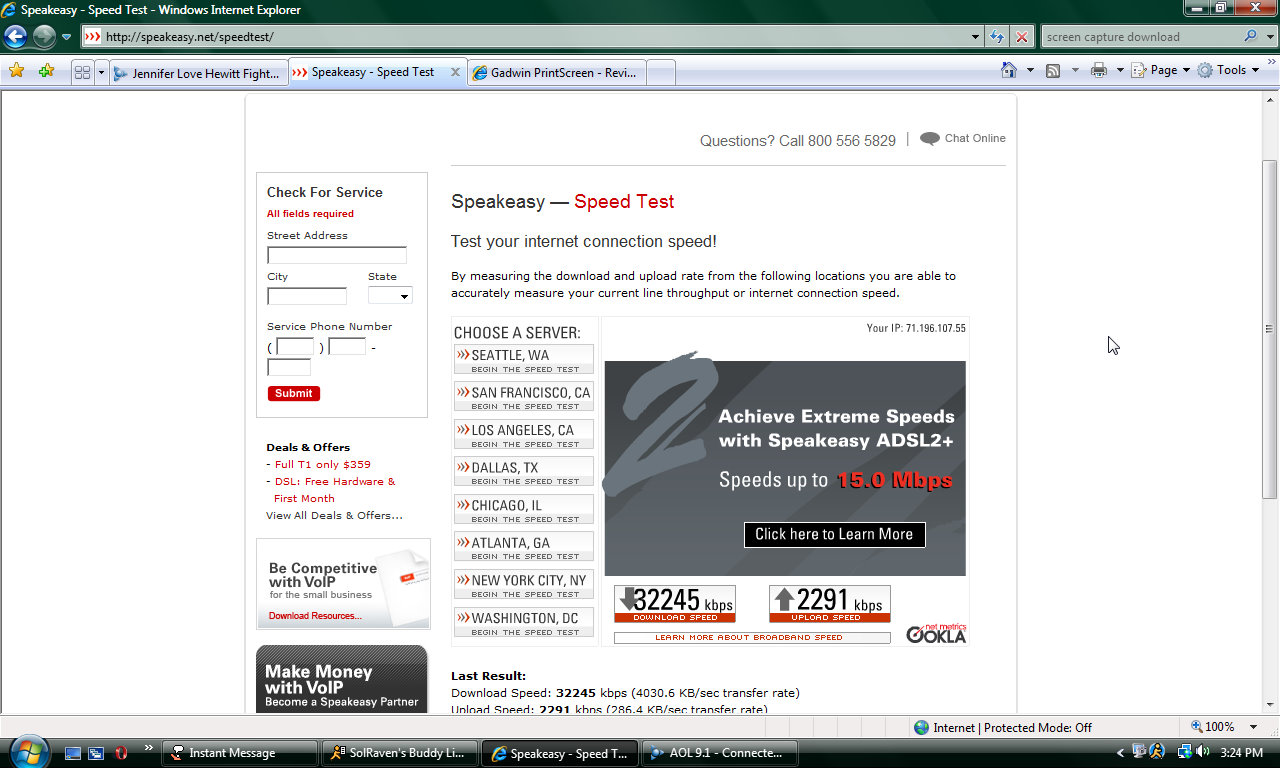Refresh the page using the address bar icon
Screen dimensions: 1280x768
pos(997,37)
